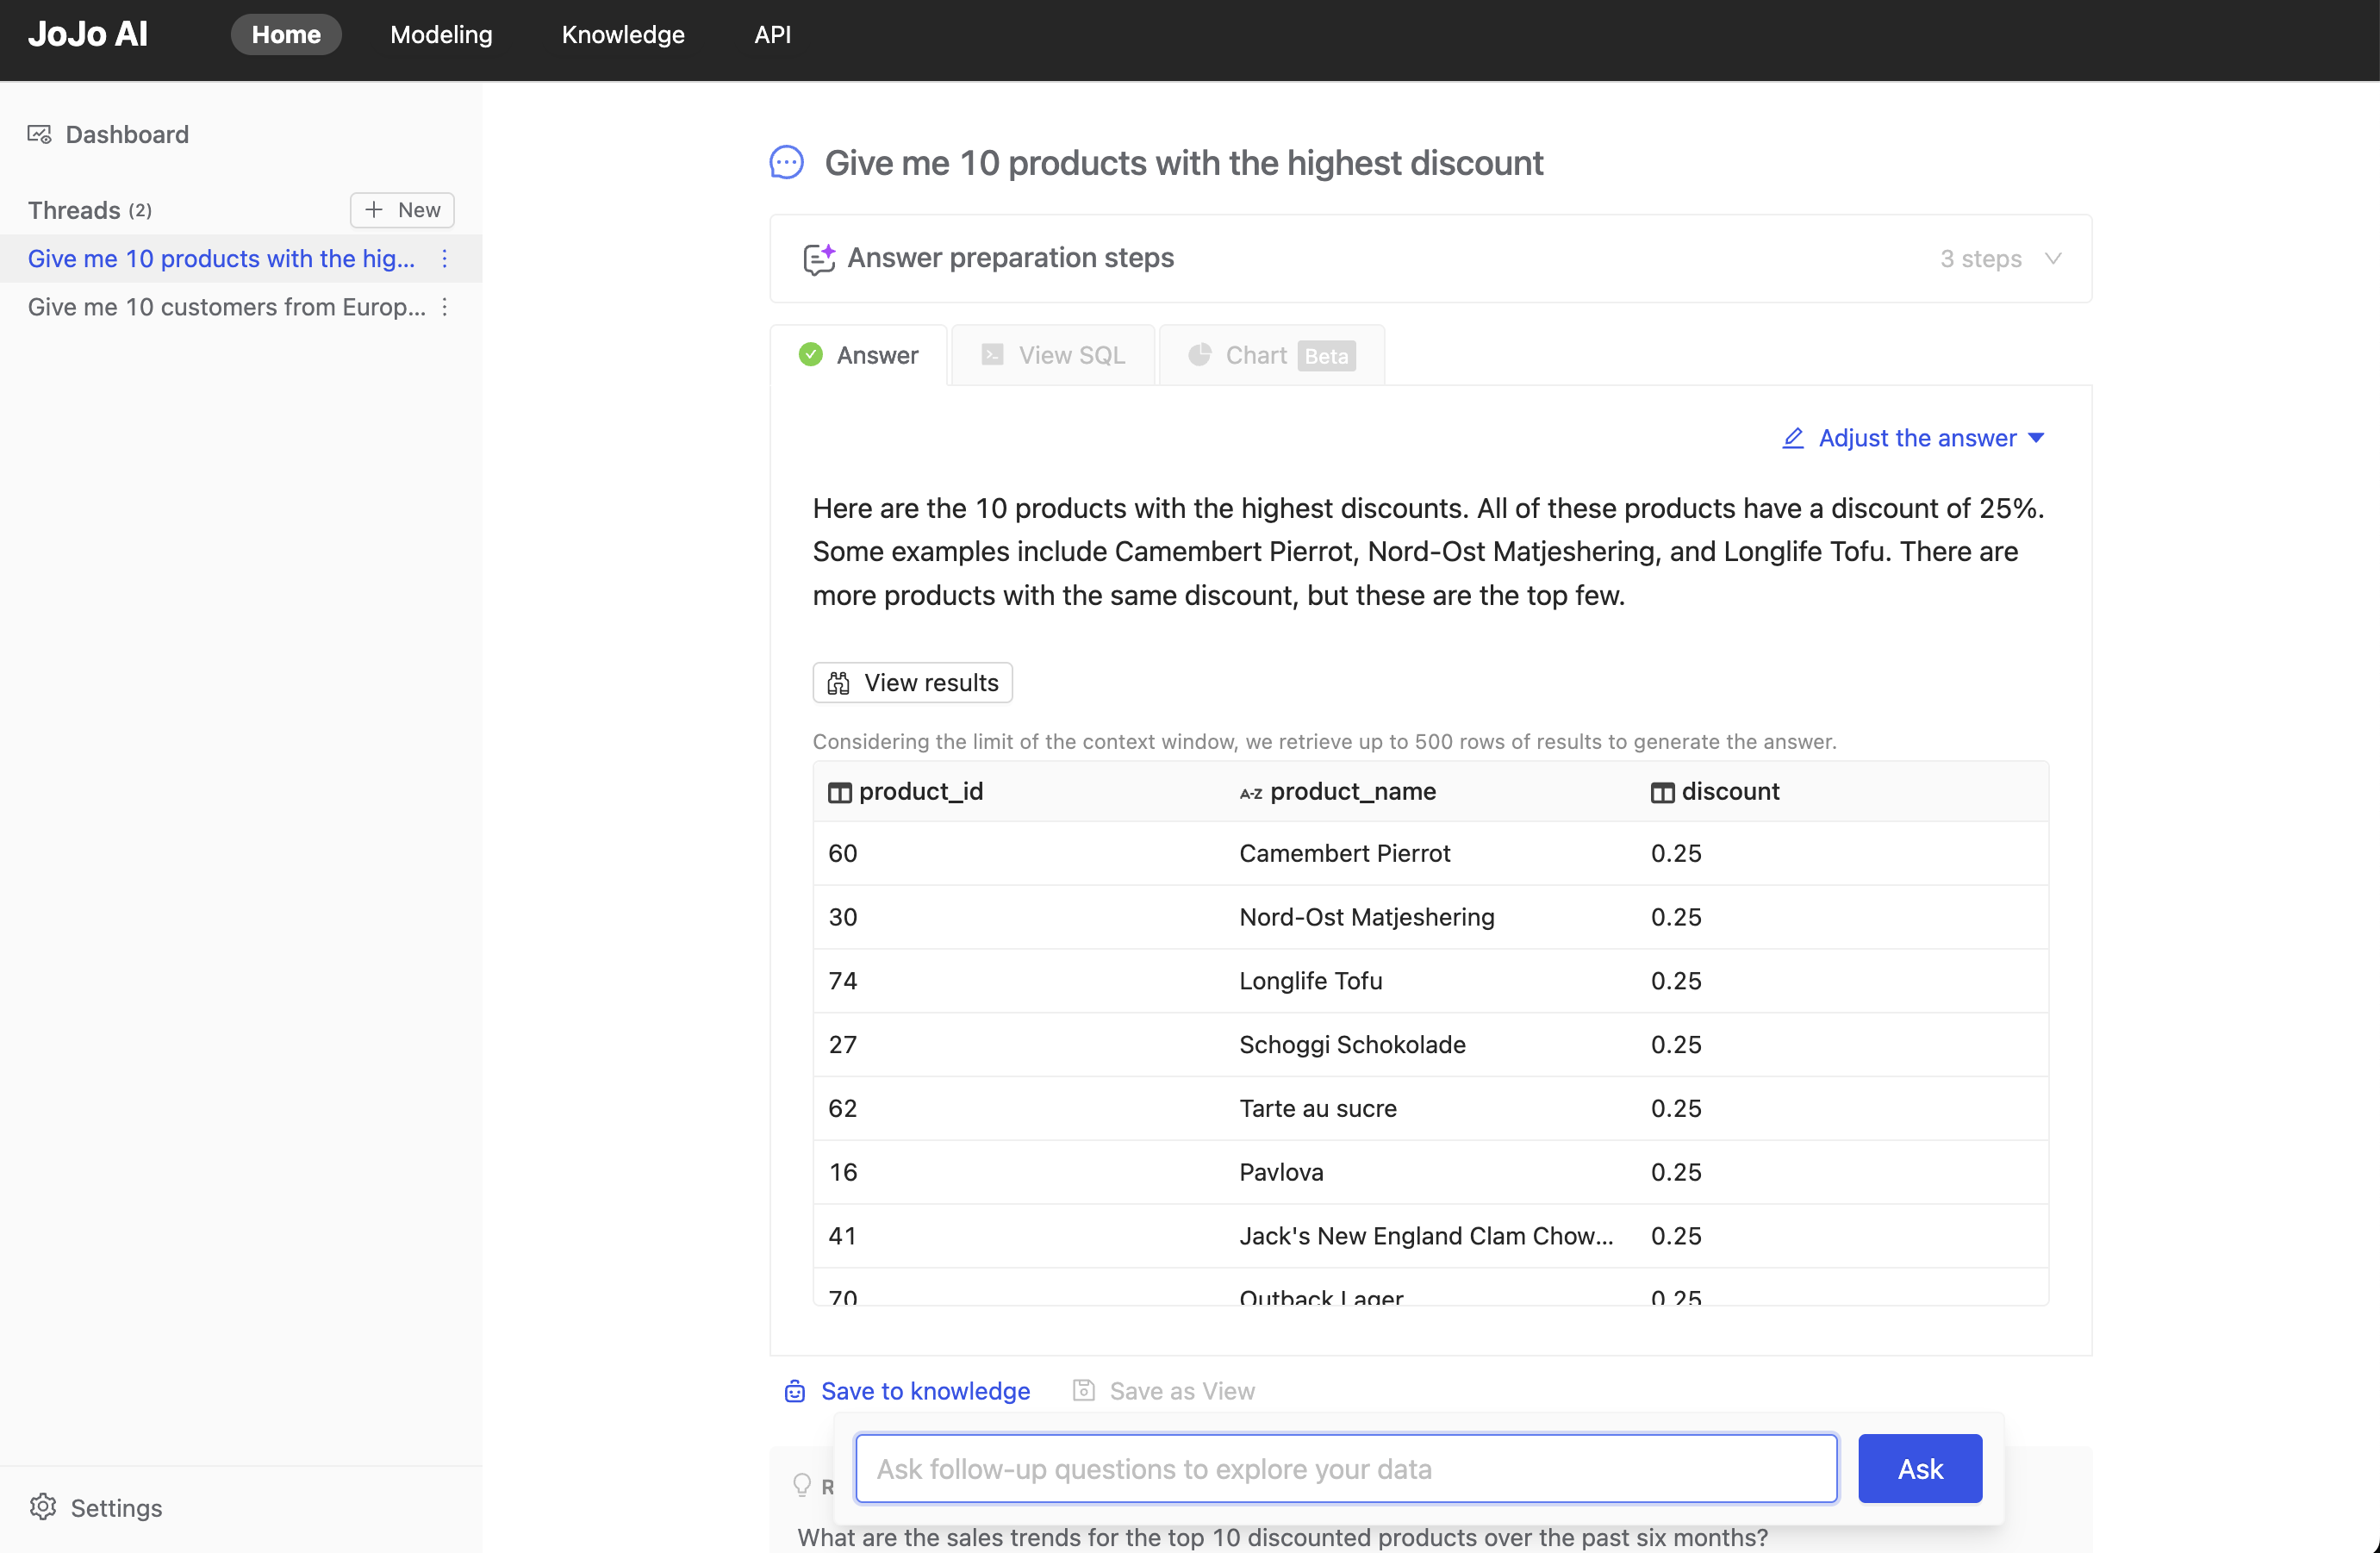Navigate to the Knowledge section
This screenshot has width=2380, height=1553.
tap(622, 33)
